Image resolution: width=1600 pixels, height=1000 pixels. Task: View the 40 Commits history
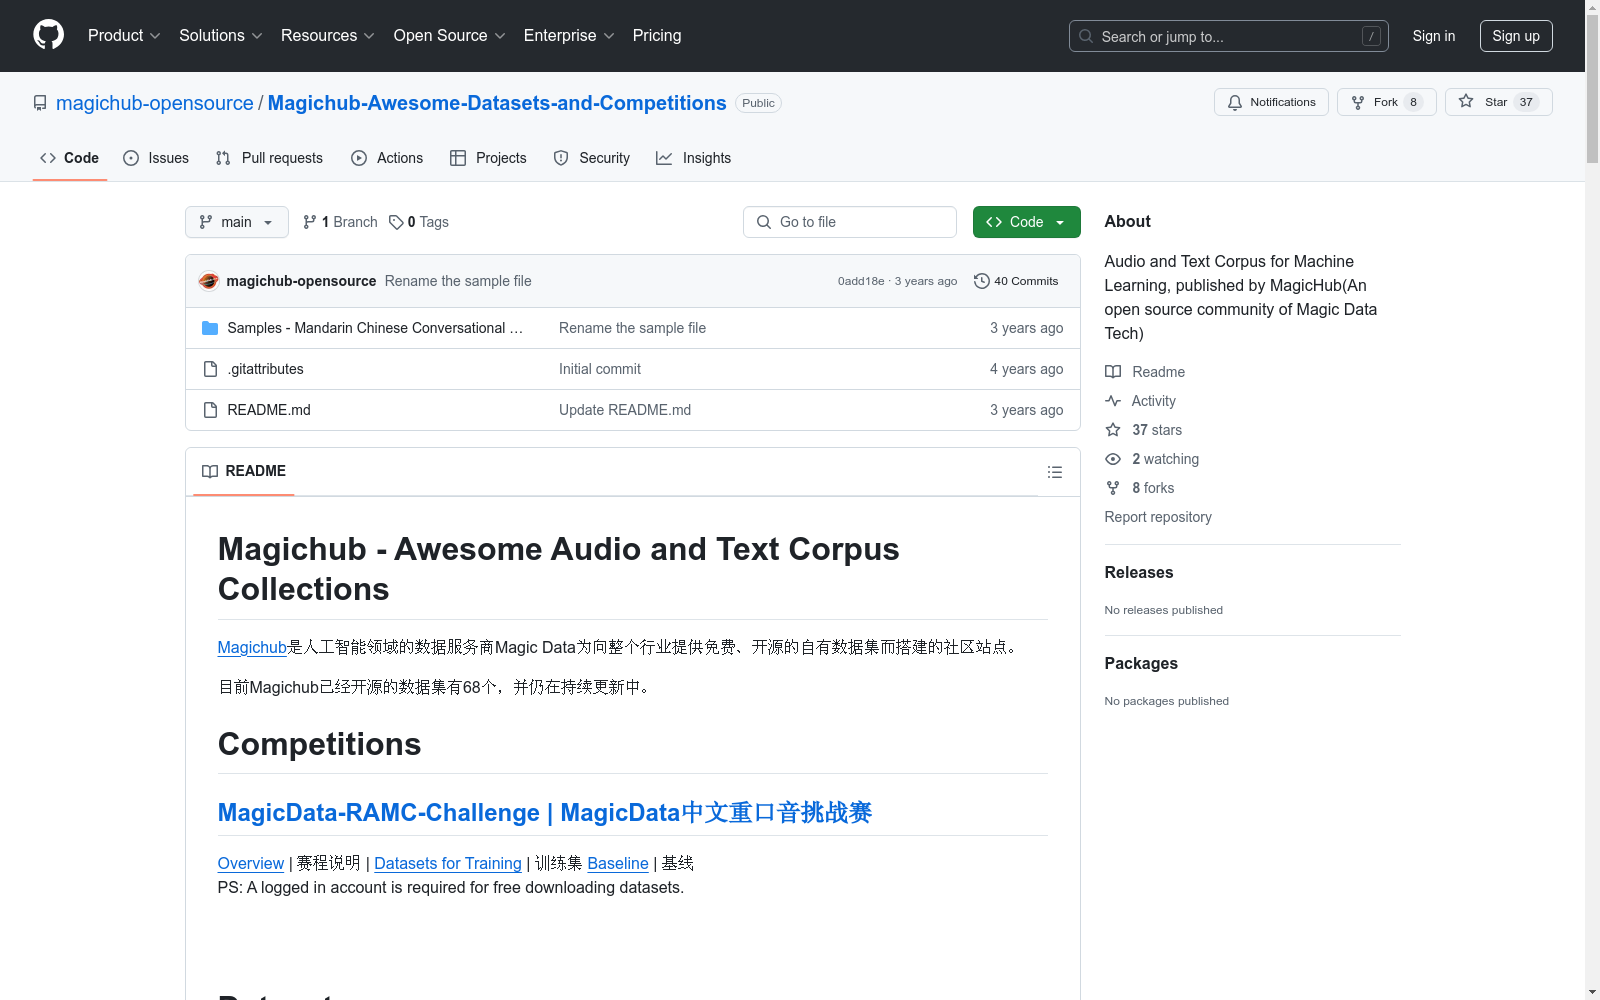[1016, 281]
